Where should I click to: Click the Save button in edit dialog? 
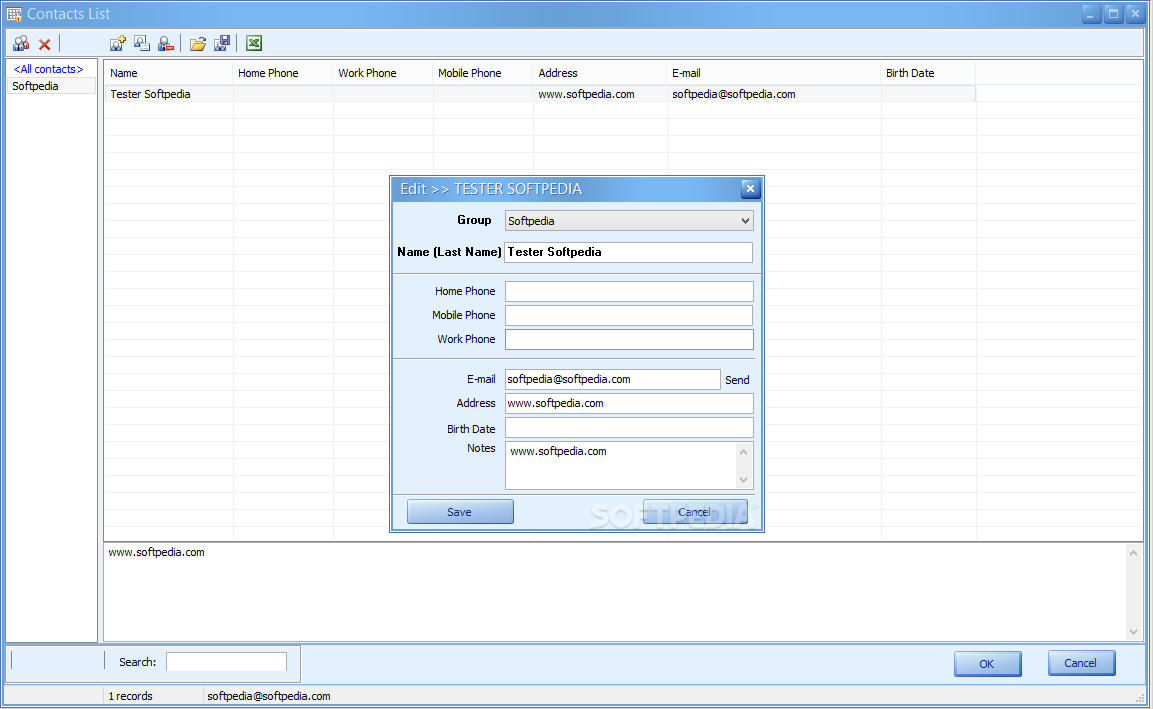coord(460,512)
